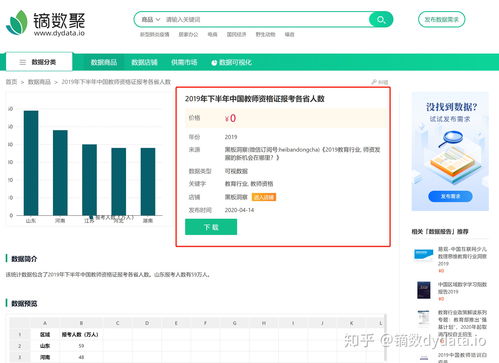Click the green 下载 download button
The image size is (499, 363).
tap(211, 227)
